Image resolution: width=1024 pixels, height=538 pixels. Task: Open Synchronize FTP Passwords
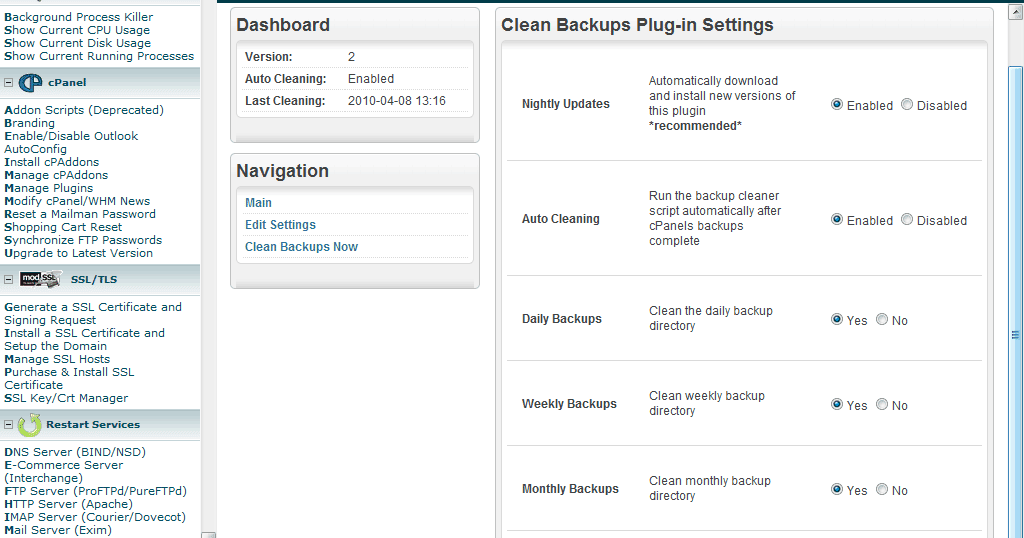coord(83,241)
